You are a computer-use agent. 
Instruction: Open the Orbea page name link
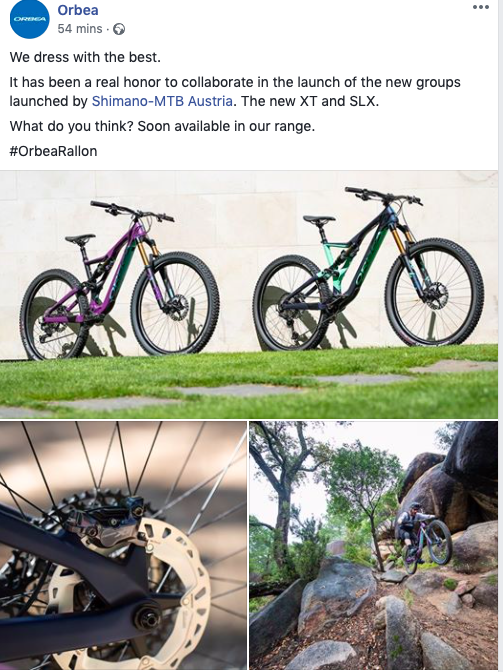click(78, 10)
